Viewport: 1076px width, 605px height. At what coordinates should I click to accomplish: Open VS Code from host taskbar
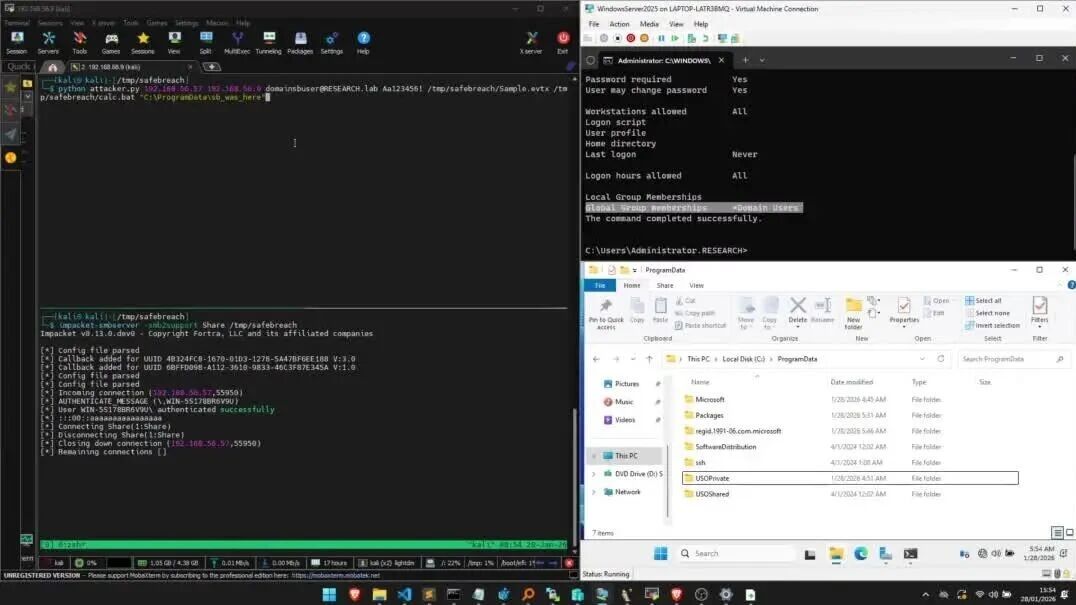(x=404, y=594)
